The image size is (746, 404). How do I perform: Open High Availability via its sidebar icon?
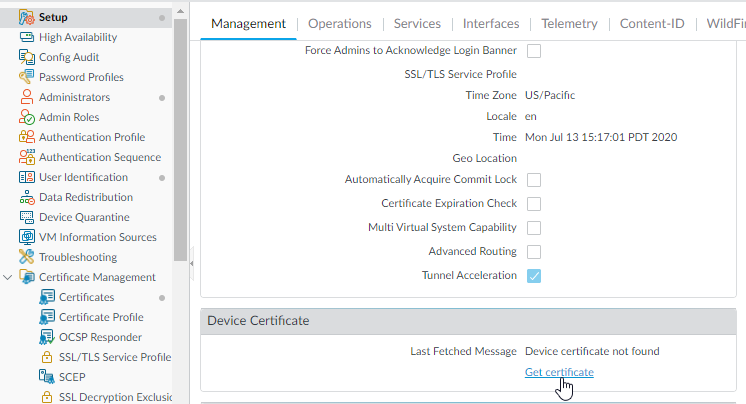click(x=28, y=37)
